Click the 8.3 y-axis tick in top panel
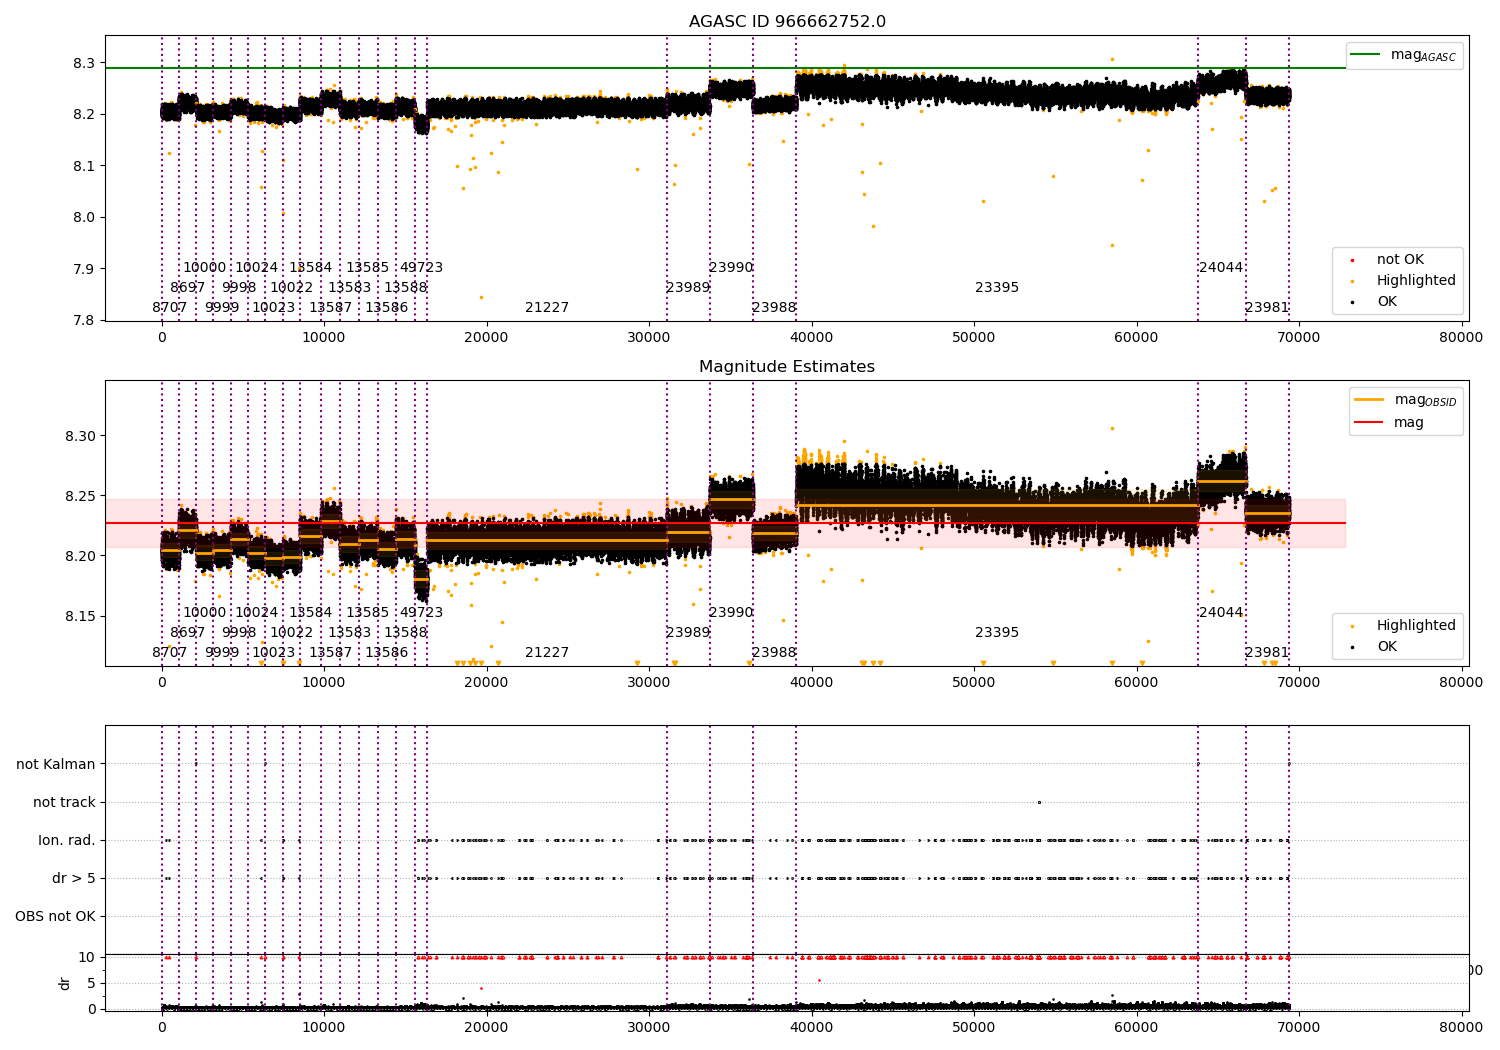This screenshot has width=1500, height=1050. (x=84, y=63)
